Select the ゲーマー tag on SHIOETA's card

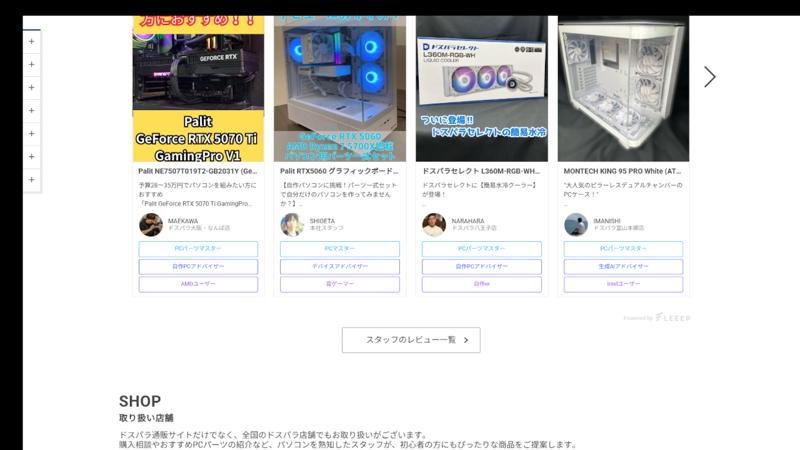(340, 284)
